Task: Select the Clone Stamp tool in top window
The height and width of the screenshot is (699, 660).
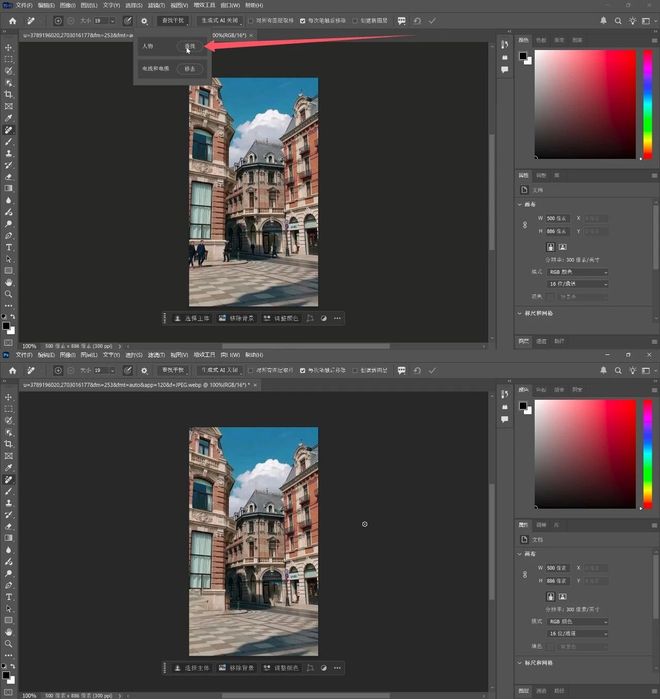Action: tap(8, 153)
